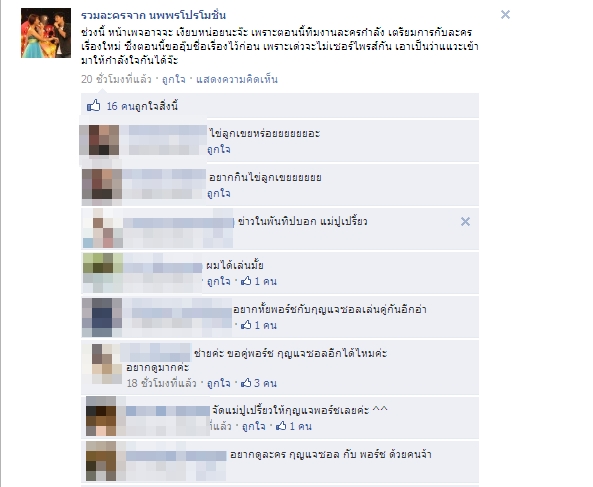Like the comment จัดแม่ปูเปรี้ยว
593x487 pixels.
click(x=253, y=427)
